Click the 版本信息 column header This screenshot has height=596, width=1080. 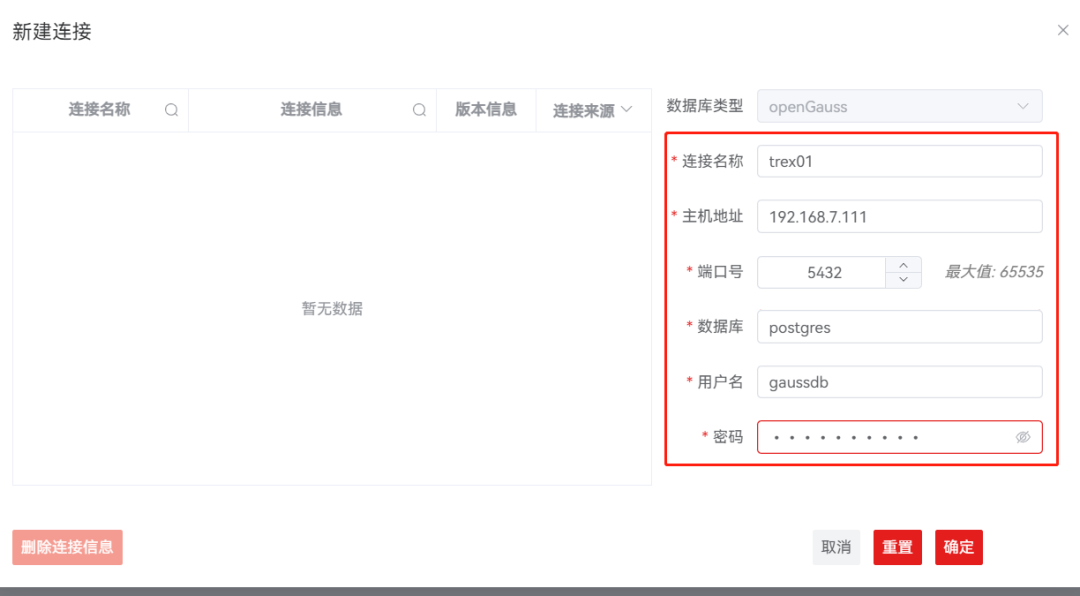coord(486,110)
